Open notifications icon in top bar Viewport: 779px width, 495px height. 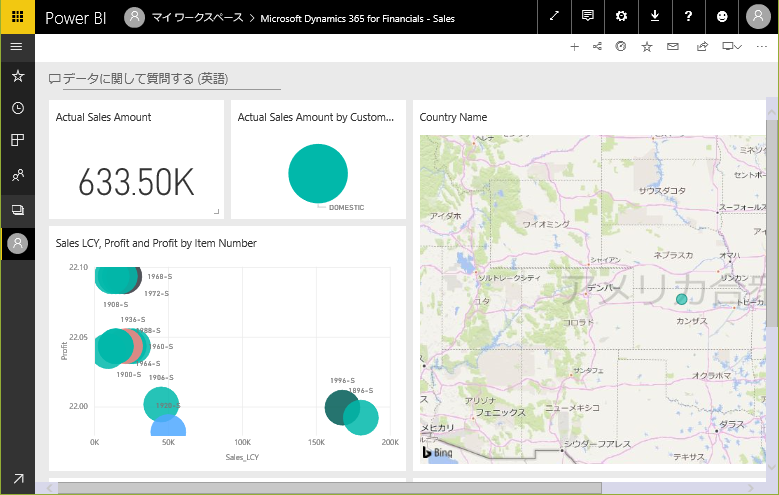pyautogui.click(x=588, y=16)
